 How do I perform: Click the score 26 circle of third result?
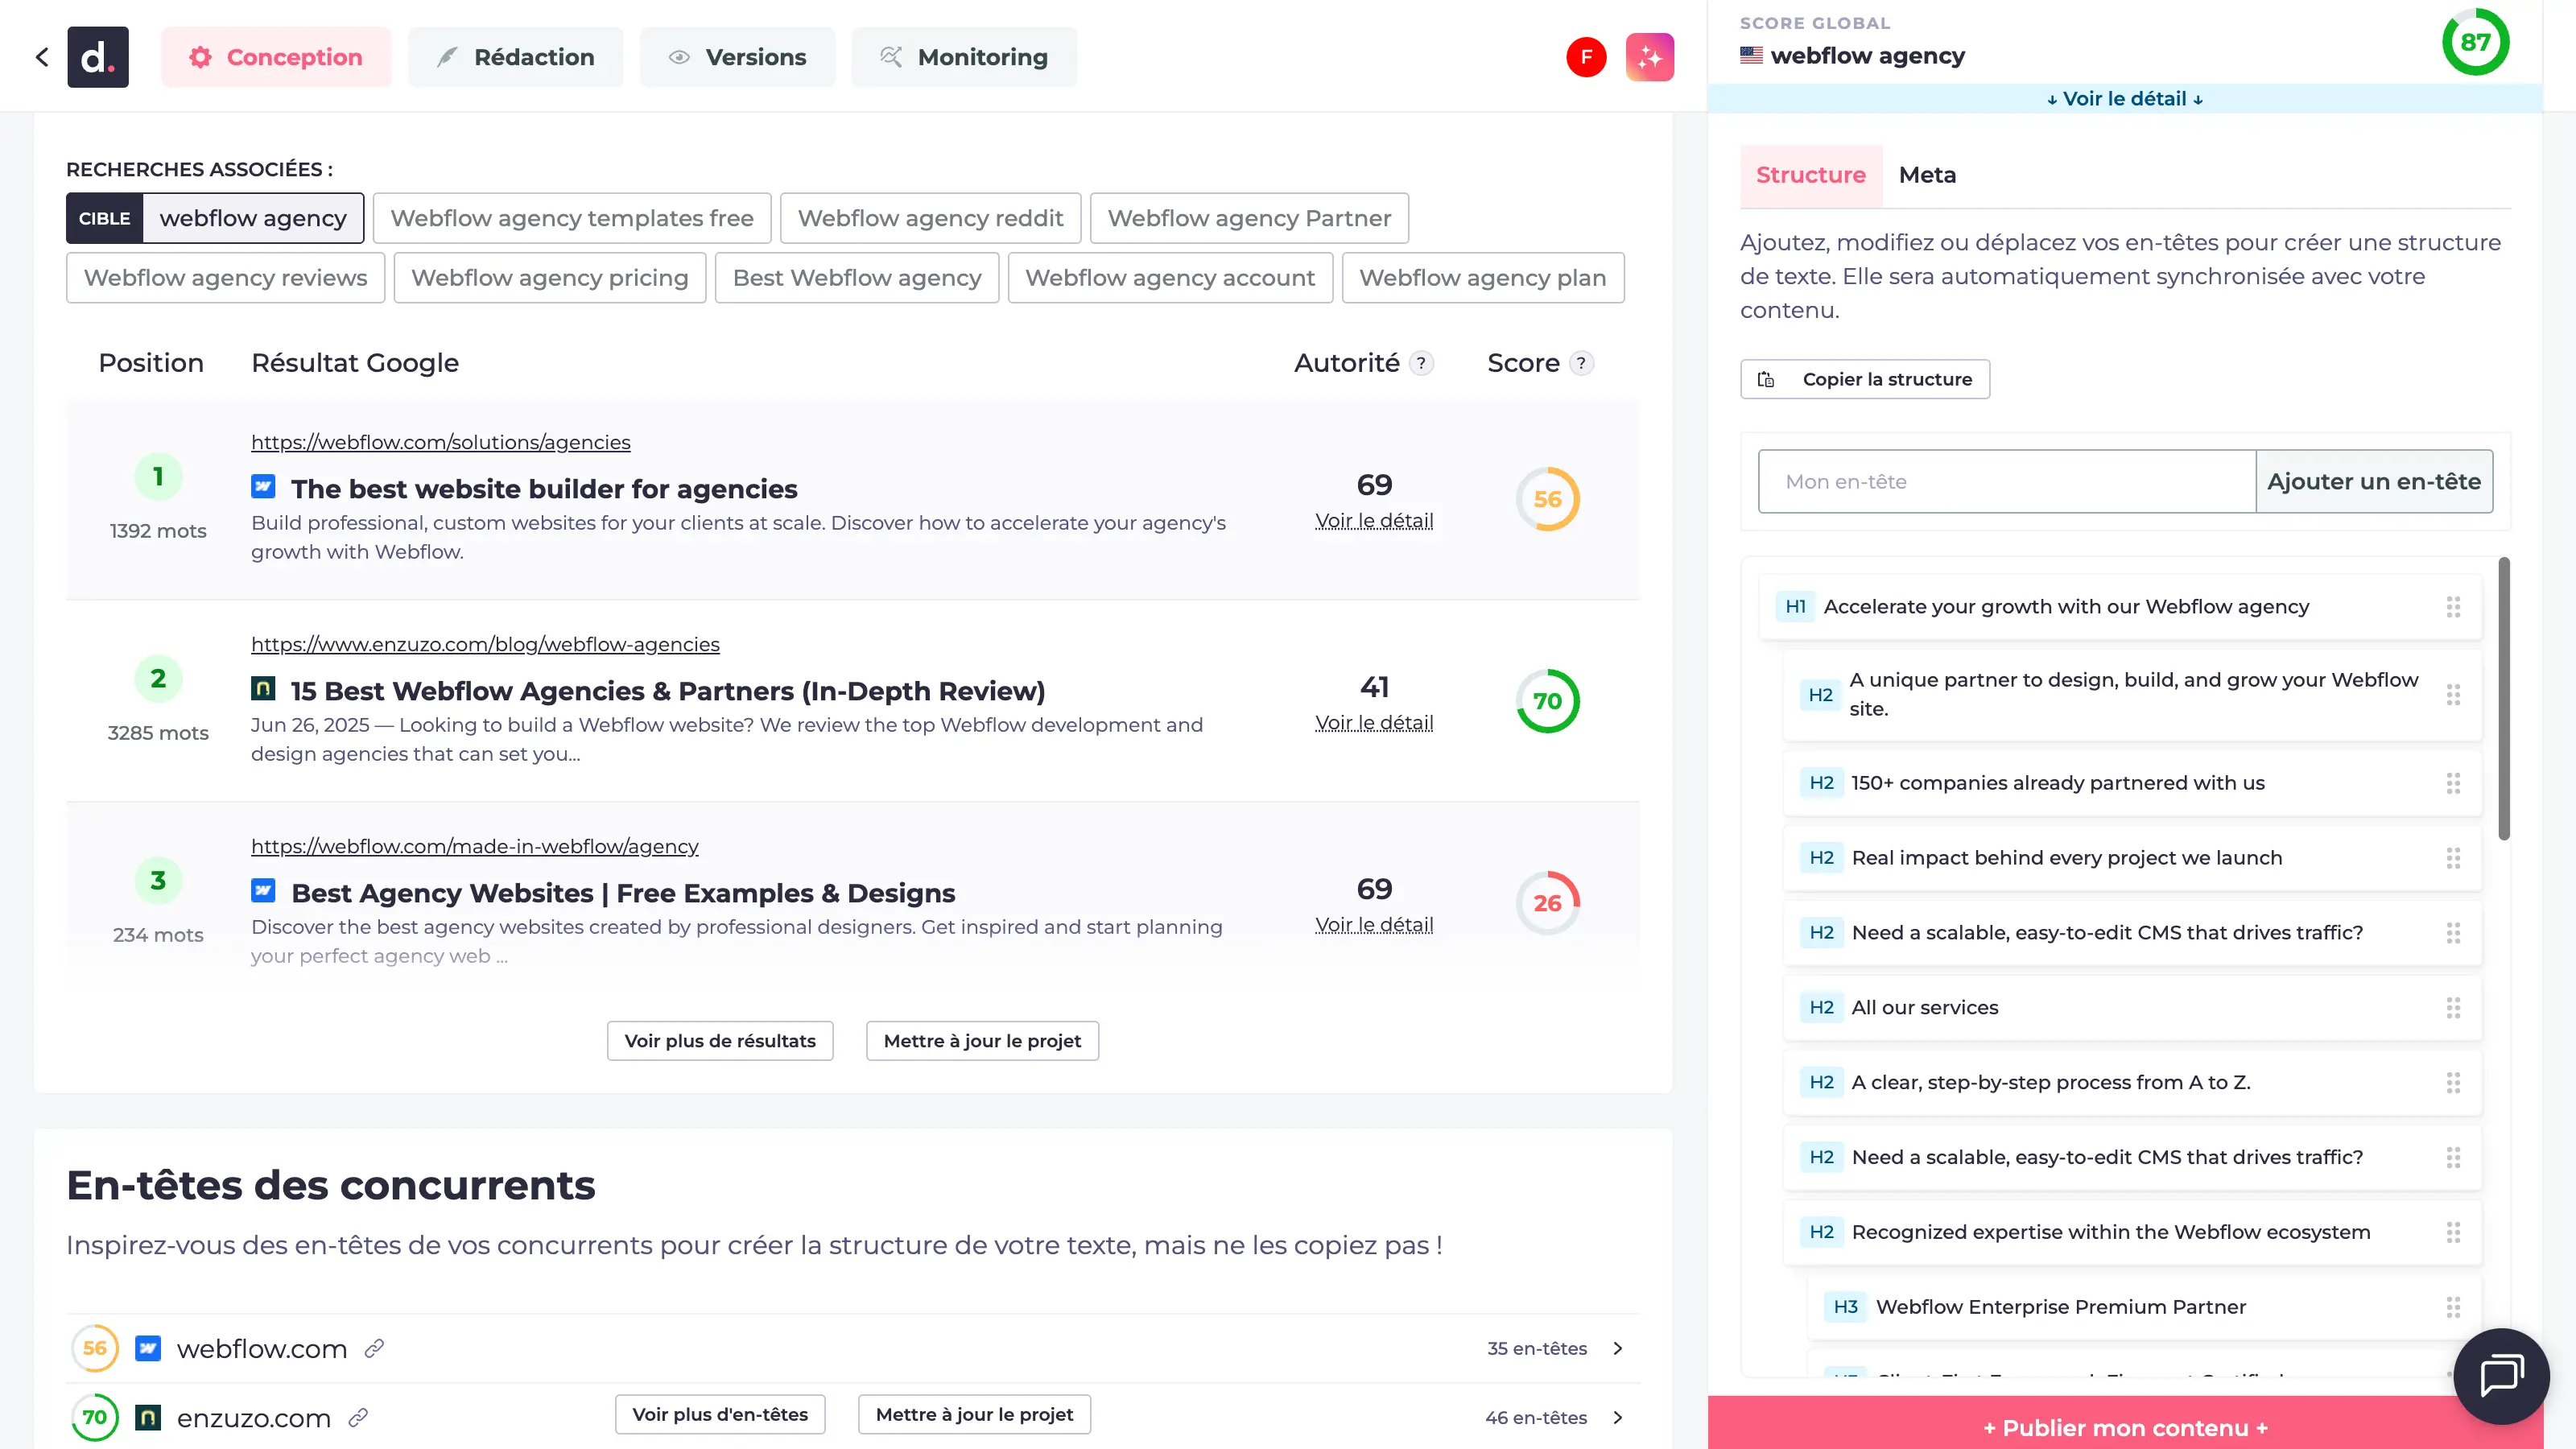coord(1547,903)
